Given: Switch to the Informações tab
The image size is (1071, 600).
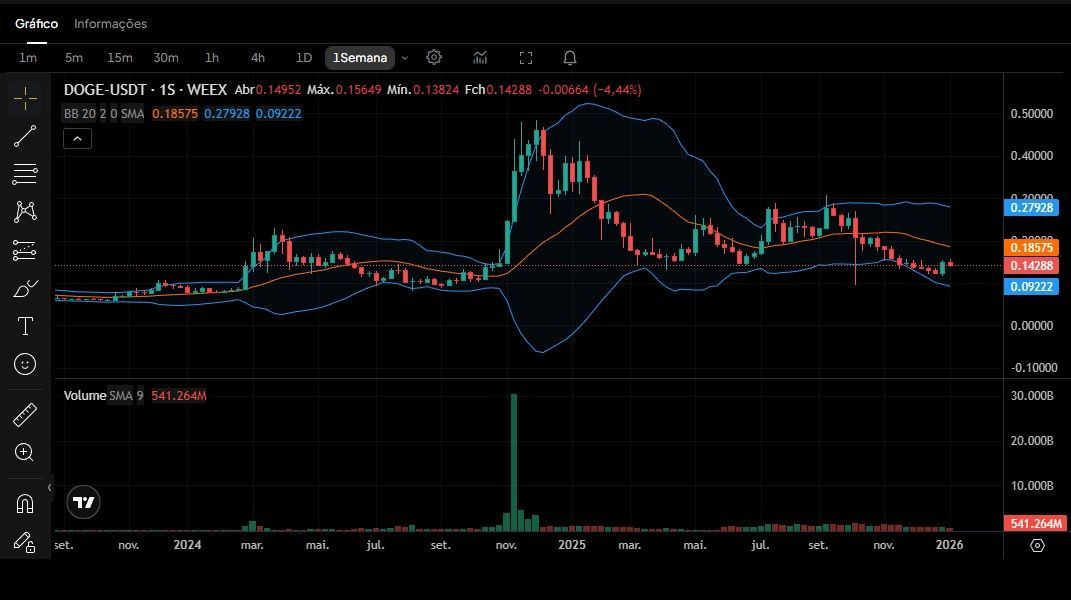Looking at the screenshot, I should (110, 23).
